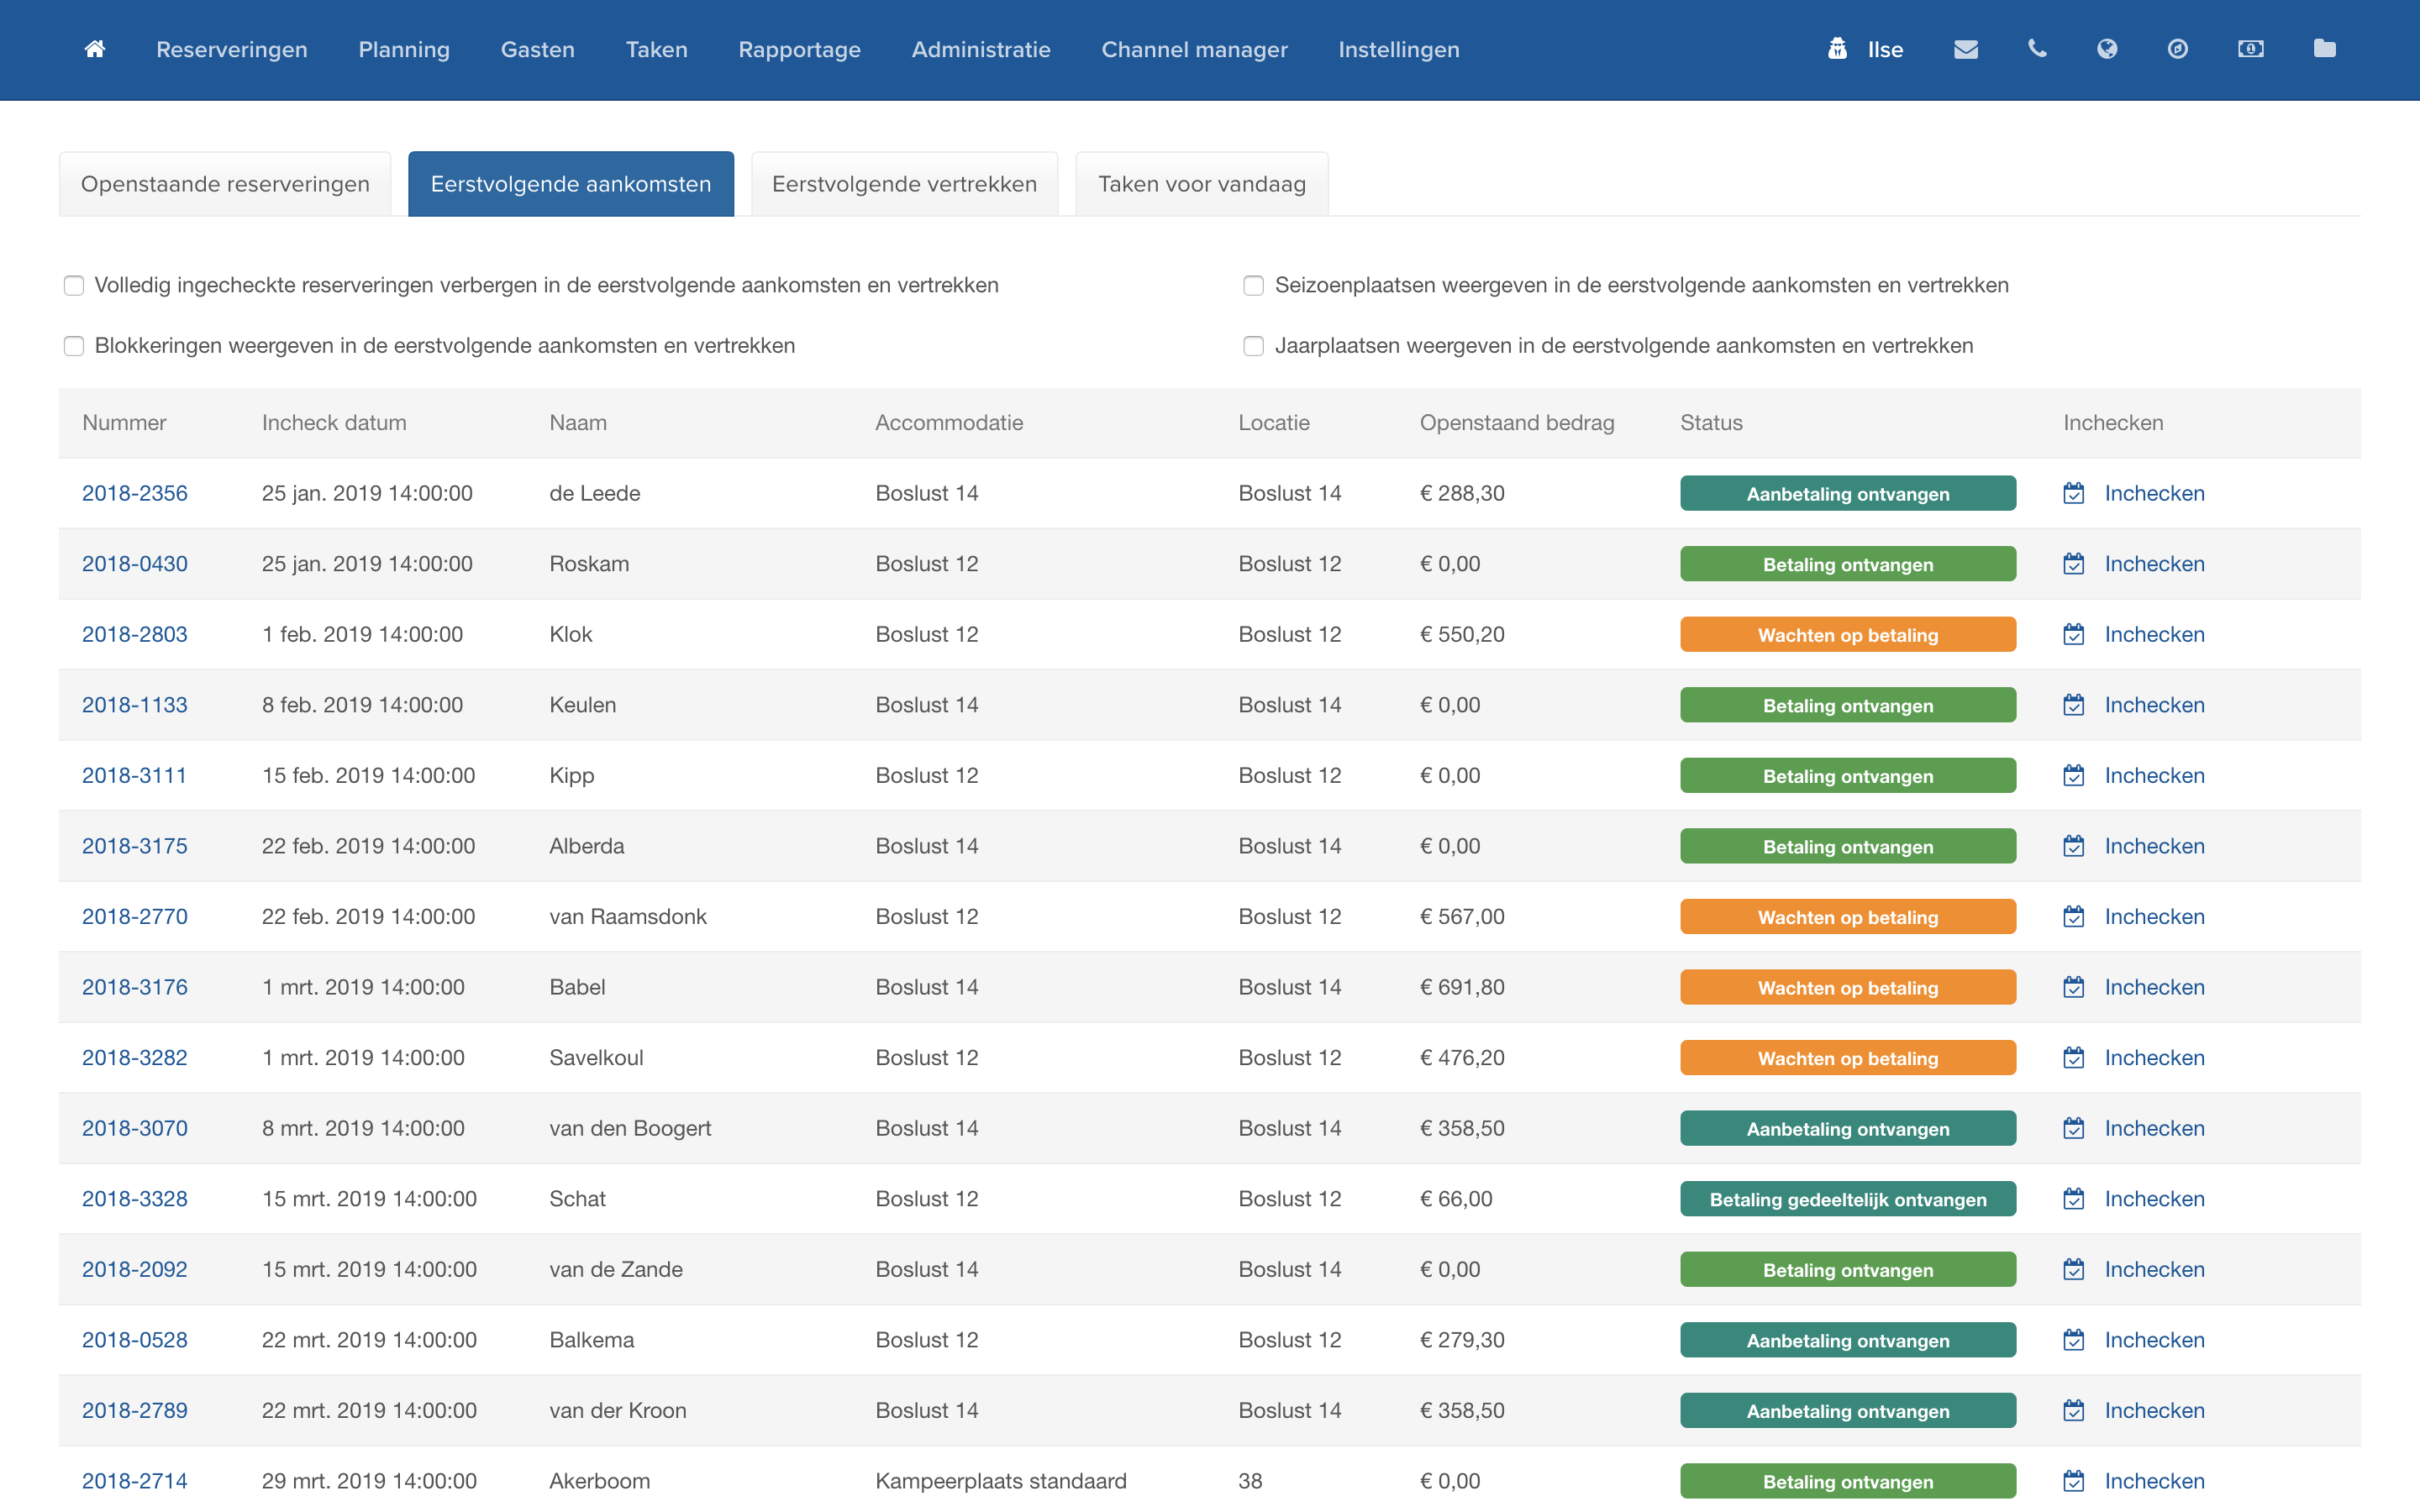
Task: Click the phone icon in top bar
Action: point(2037,49)
